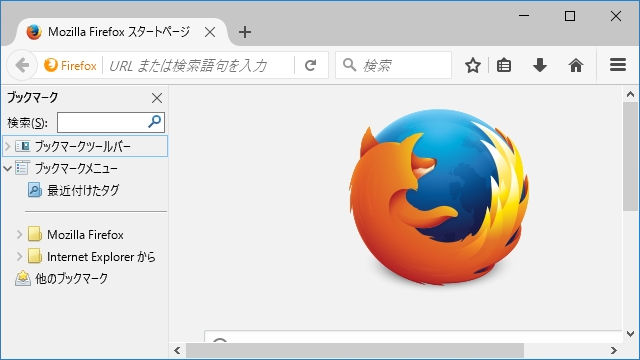
Task: Open the downloads arrow button
Action: click(540, 65)
